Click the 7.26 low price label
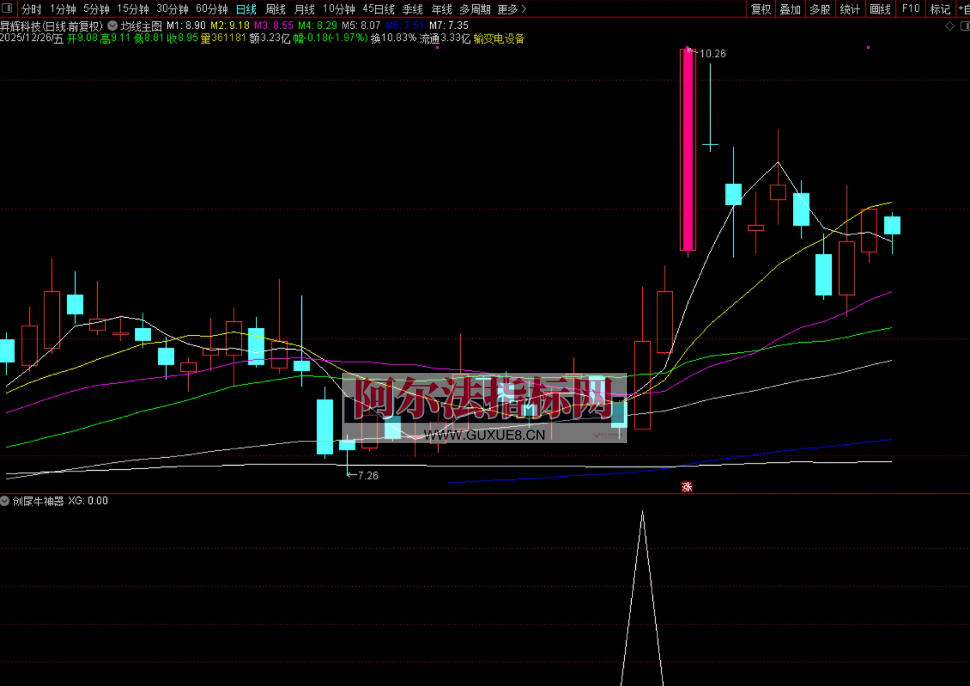The height and width of the screenshot is (686, 970). point(366,476)
